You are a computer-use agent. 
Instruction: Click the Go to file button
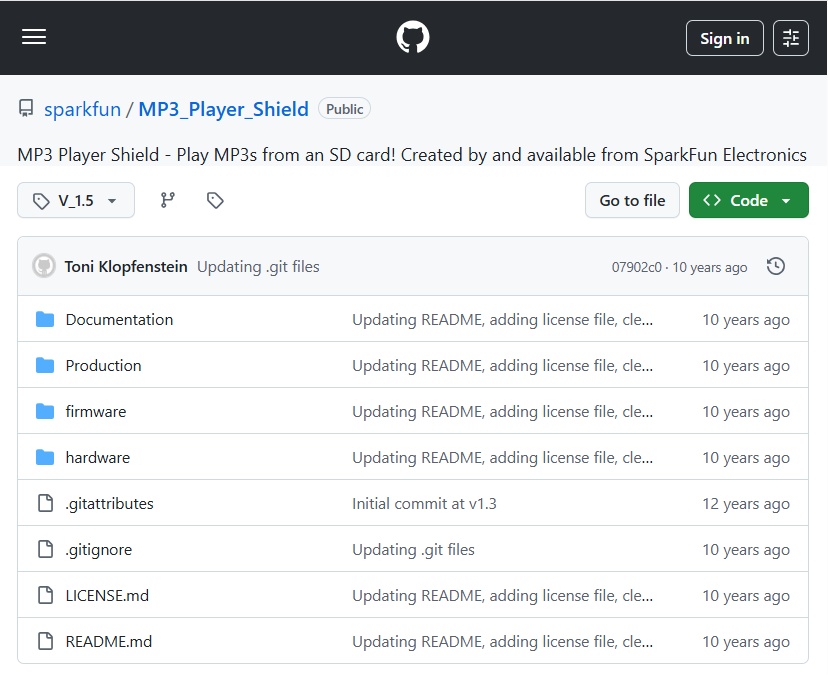(632, 201)
